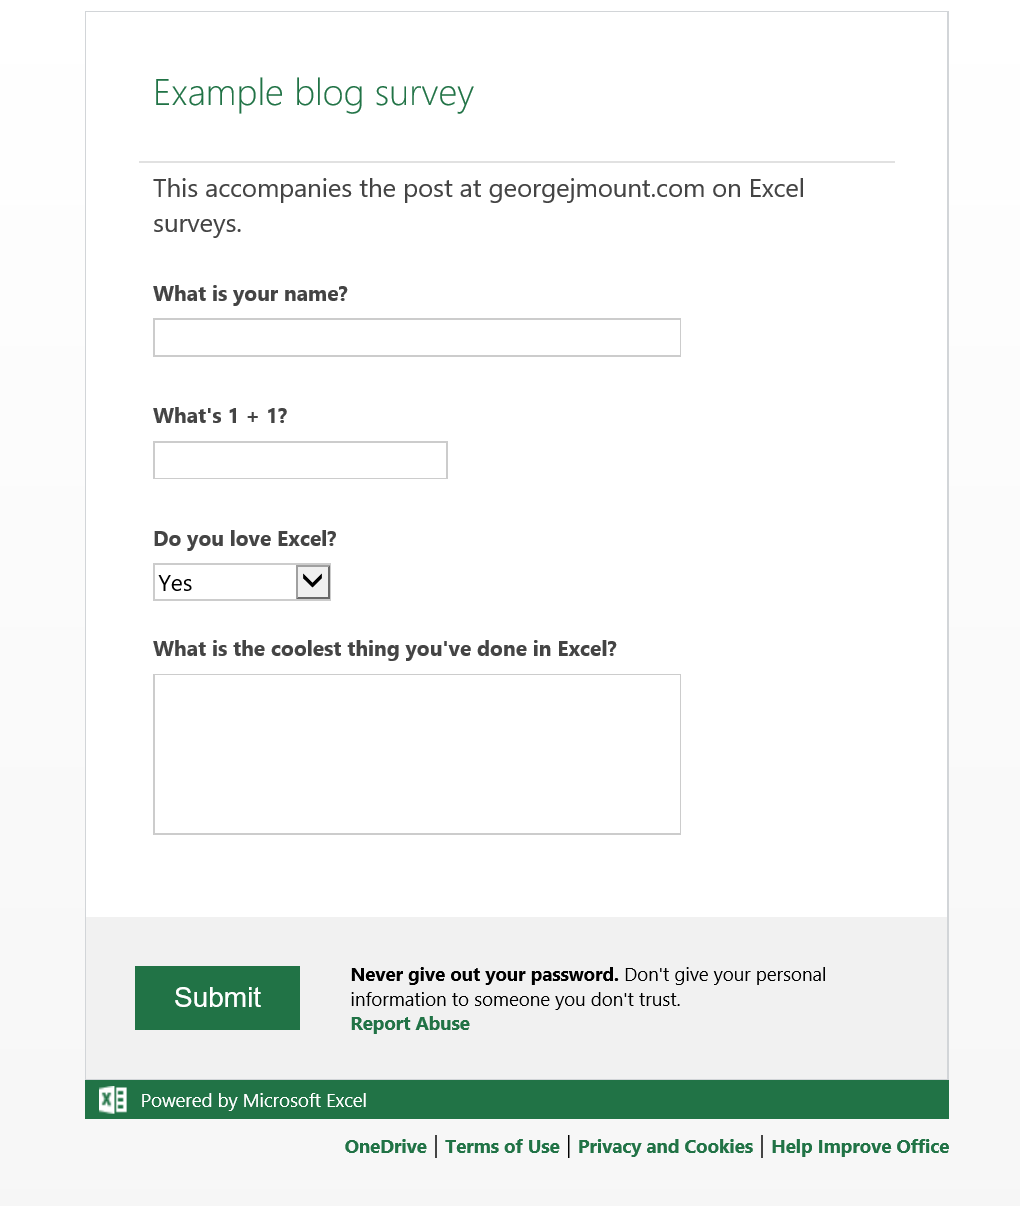
Task: Click the answer box for 'What's 1 + 1?'
Action: click(x=300, y=460)
